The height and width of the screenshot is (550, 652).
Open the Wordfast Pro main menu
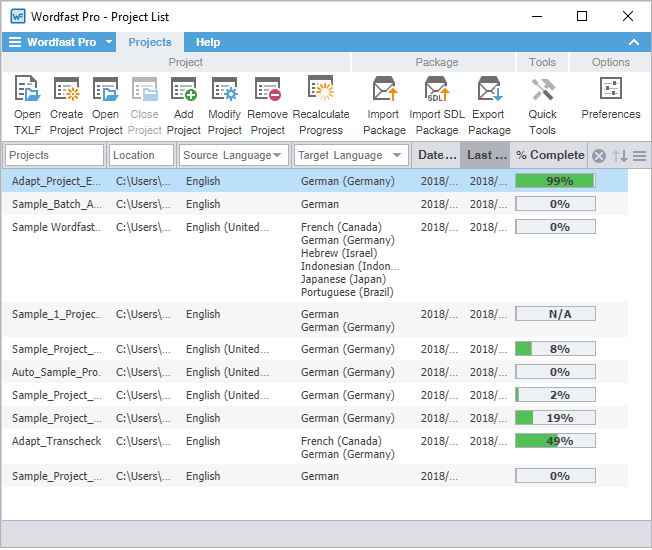point(60,42)
